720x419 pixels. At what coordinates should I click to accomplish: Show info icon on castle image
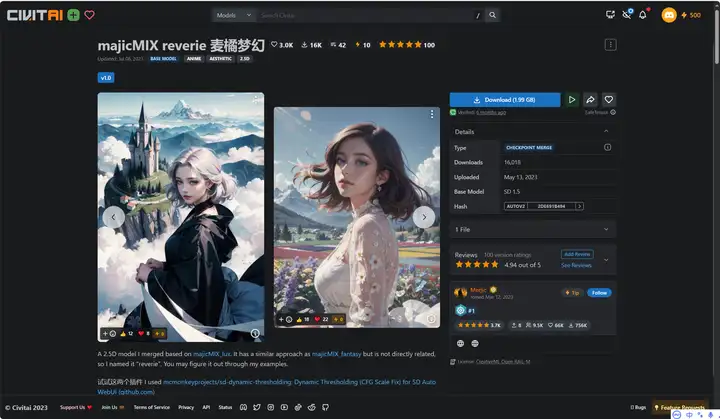(x=255, y=334)
